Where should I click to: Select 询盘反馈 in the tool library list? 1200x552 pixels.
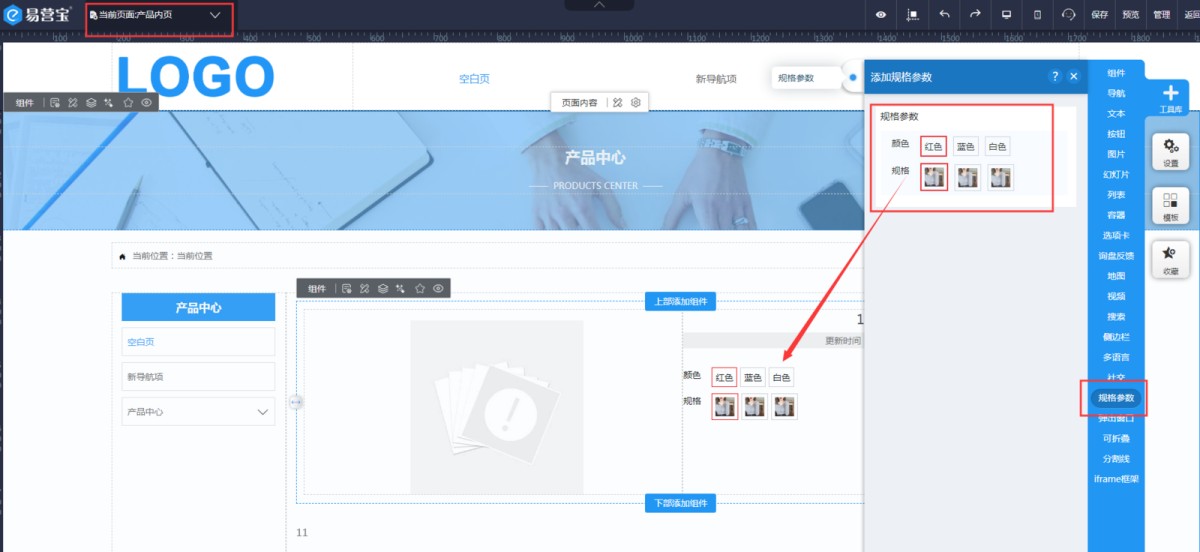1116,256
